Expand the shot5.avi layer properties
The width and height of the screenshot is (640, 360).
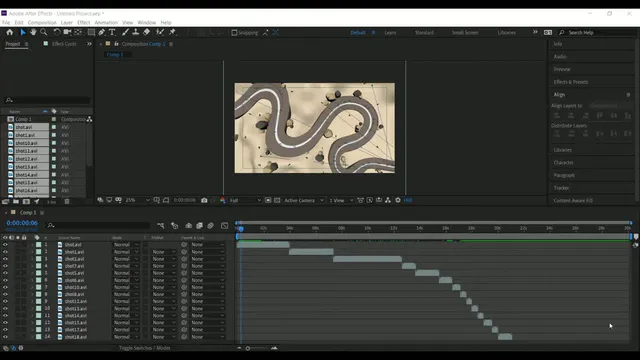[x=32, y=273]
